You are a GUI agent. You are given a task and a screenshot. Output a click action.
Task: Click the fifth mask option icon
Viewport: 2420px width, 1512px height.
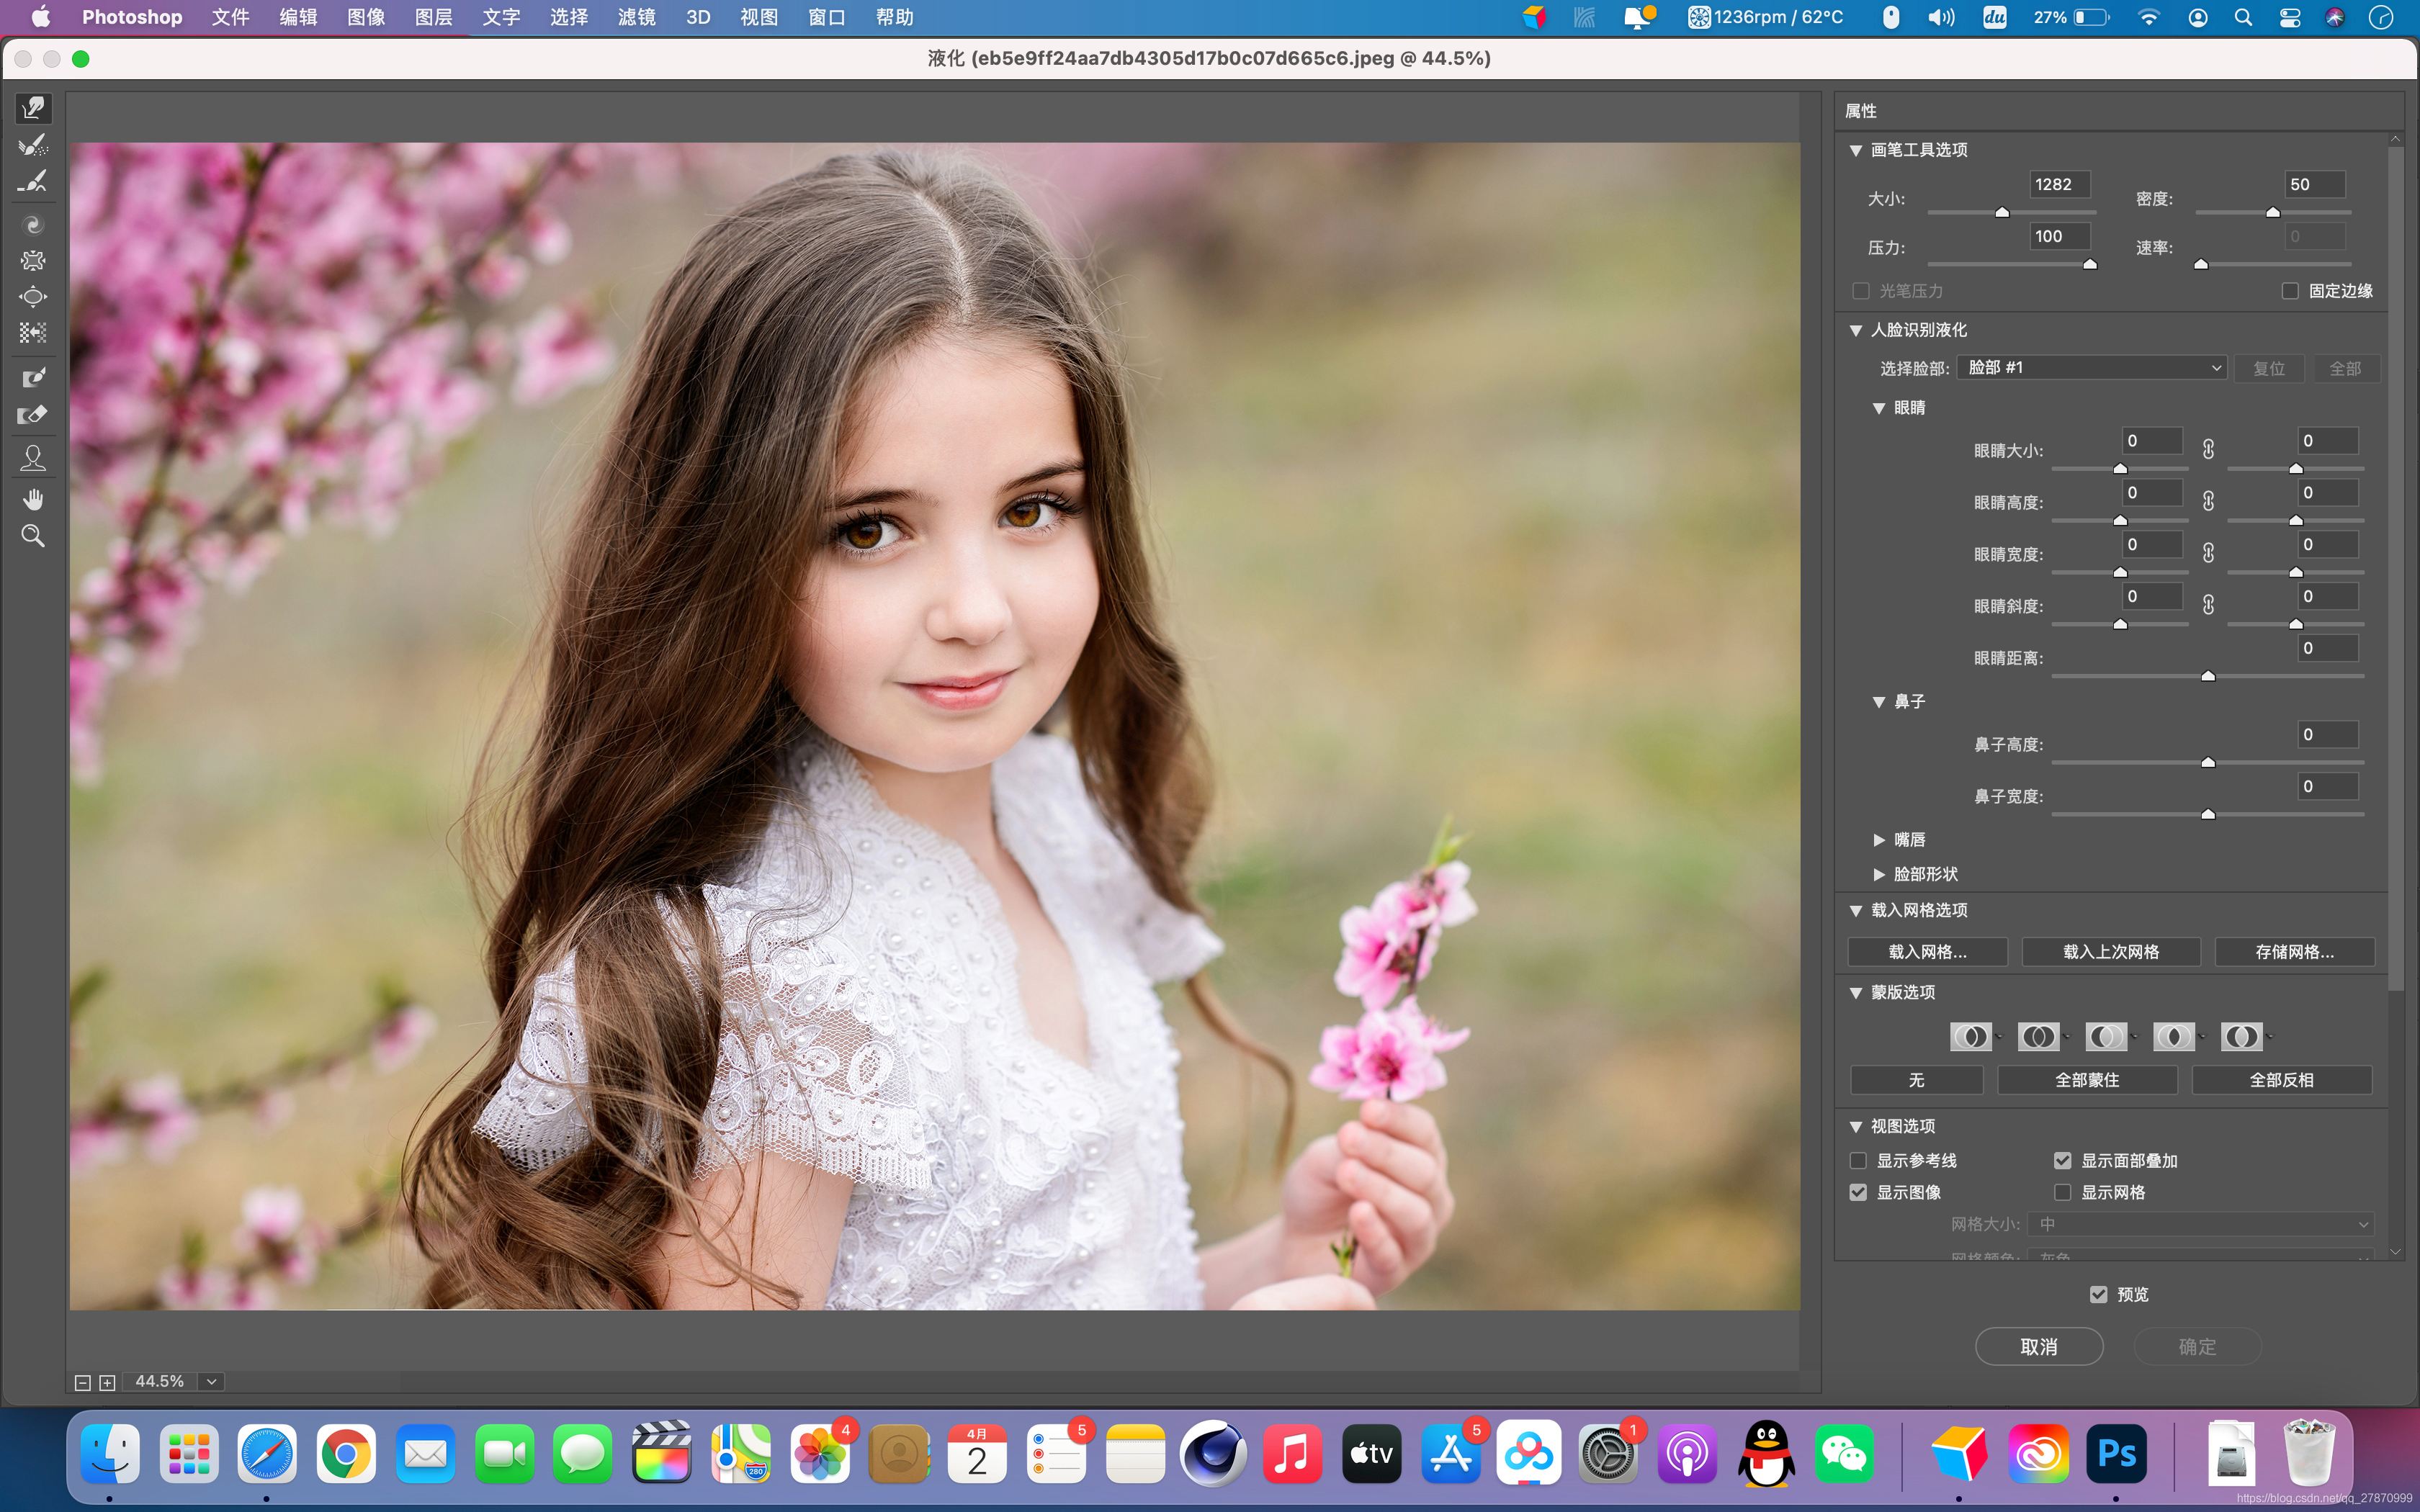tap(2241, 1037)
